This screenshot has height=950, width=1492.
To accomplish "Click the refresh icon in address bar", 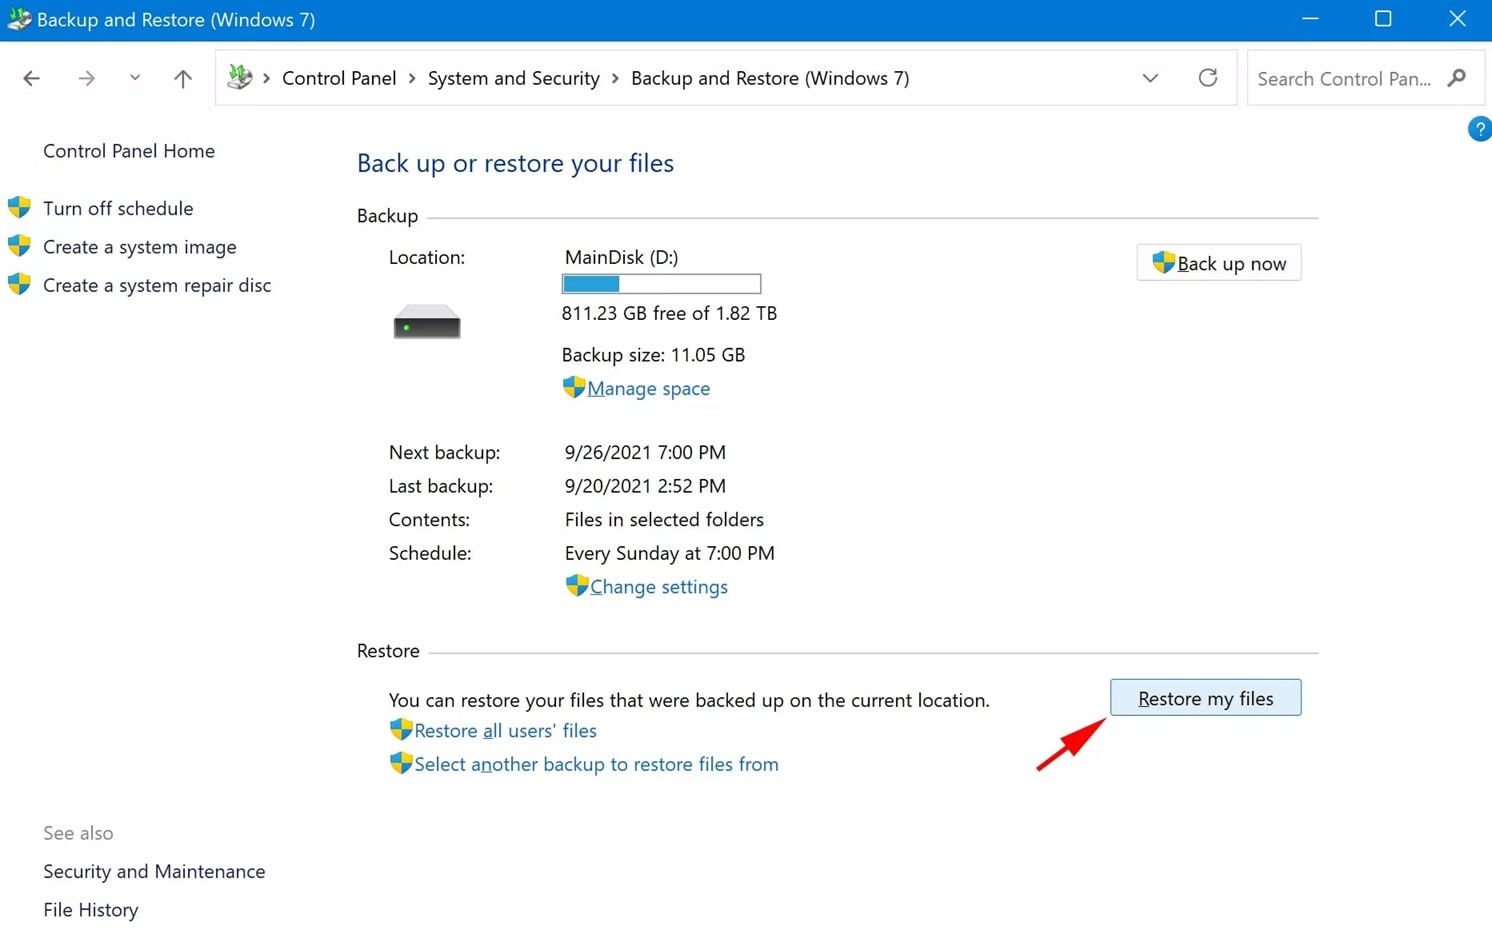I will point(1208,77).
